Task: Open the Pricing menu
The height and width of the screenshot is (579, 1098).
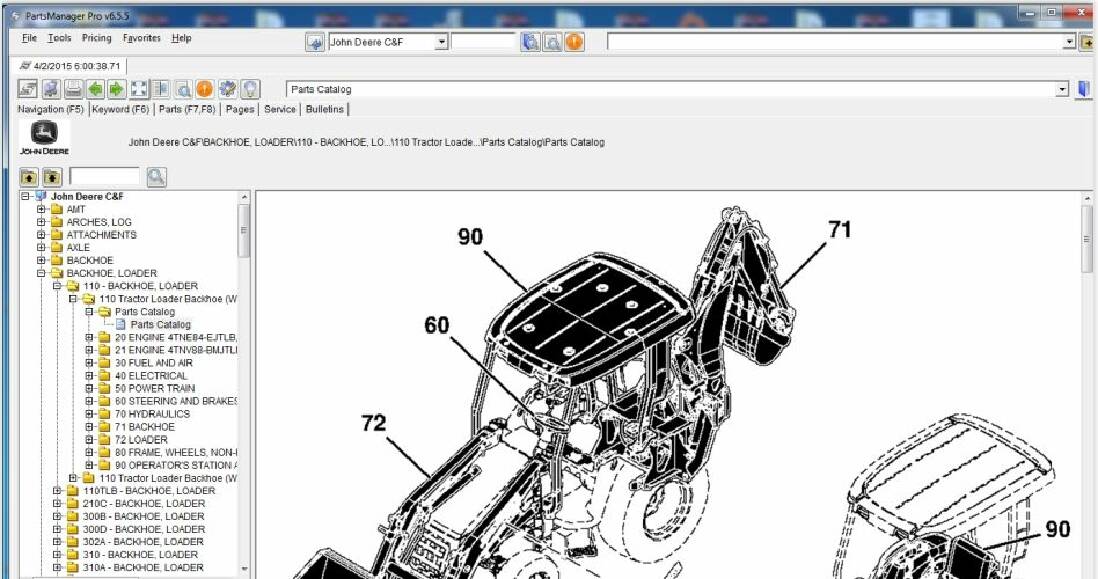Action: tap(97, 39)
